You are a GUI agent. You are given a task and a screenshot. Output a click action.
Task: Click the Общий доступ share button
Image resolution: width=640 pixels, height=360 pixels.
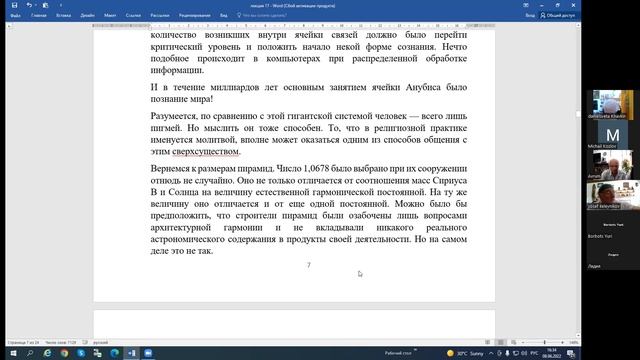558,16
